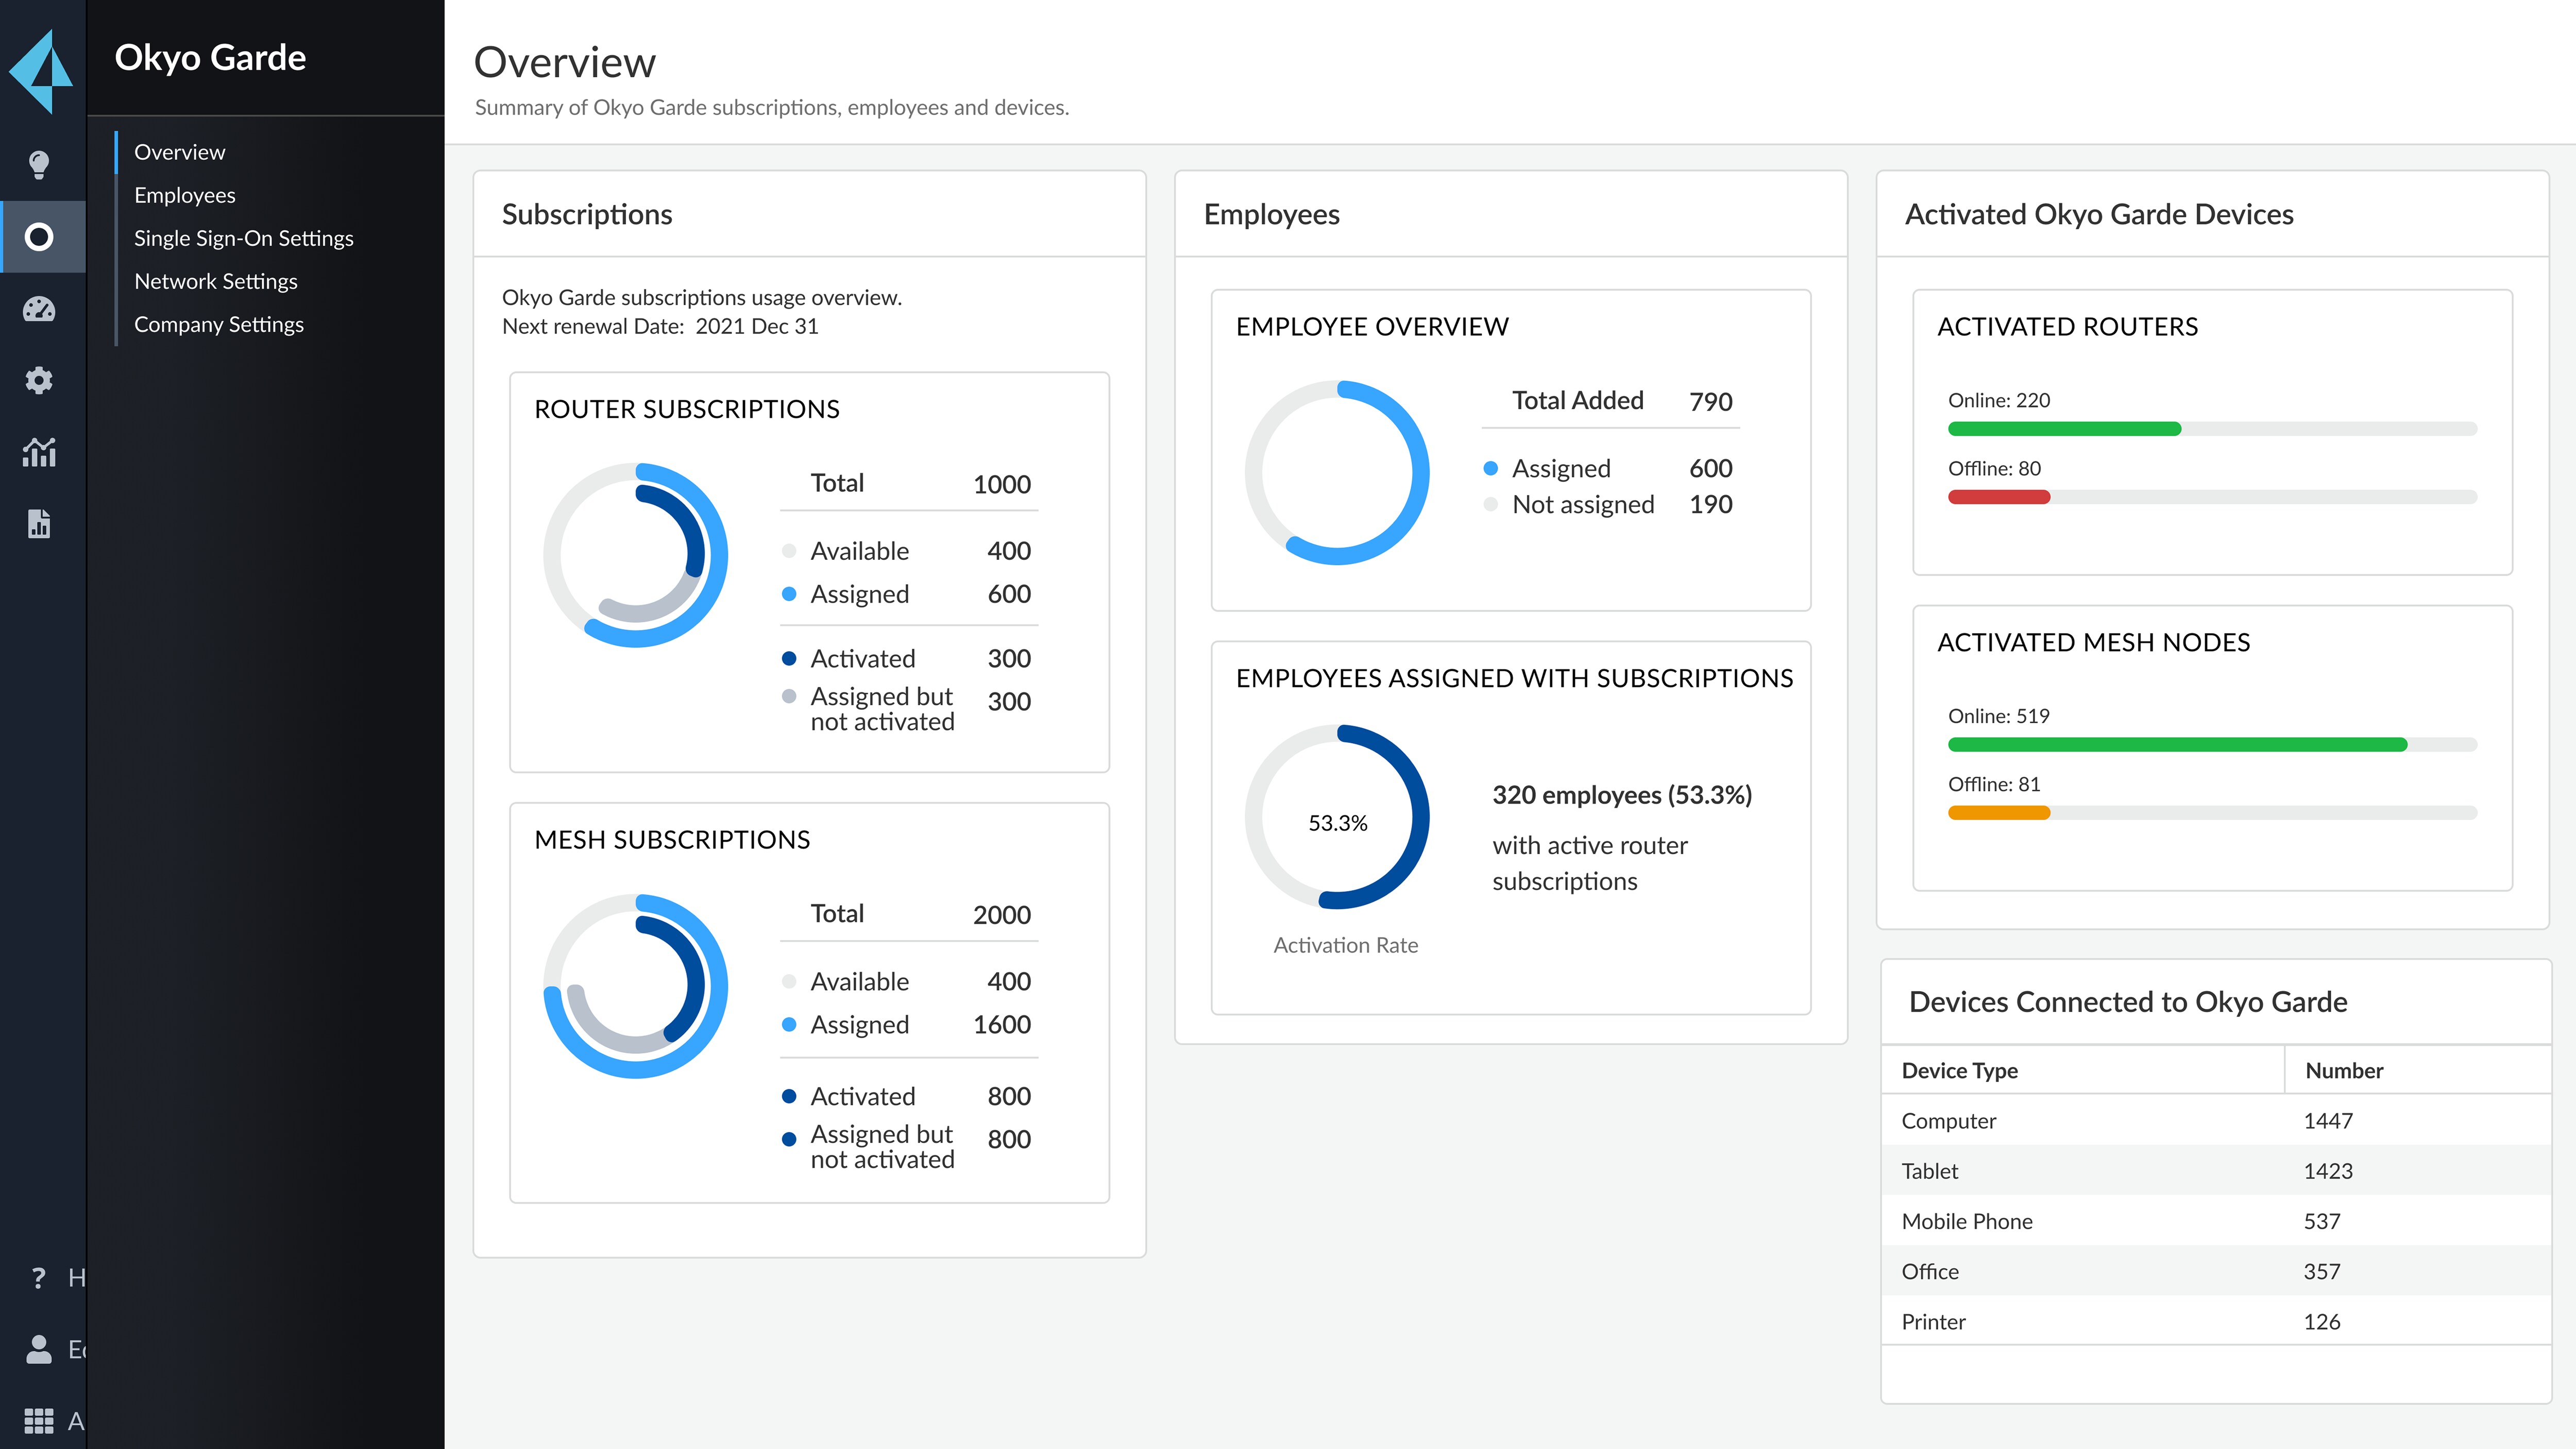
Task: Open the dashboard speedometer icon
Action: point(39,309)
